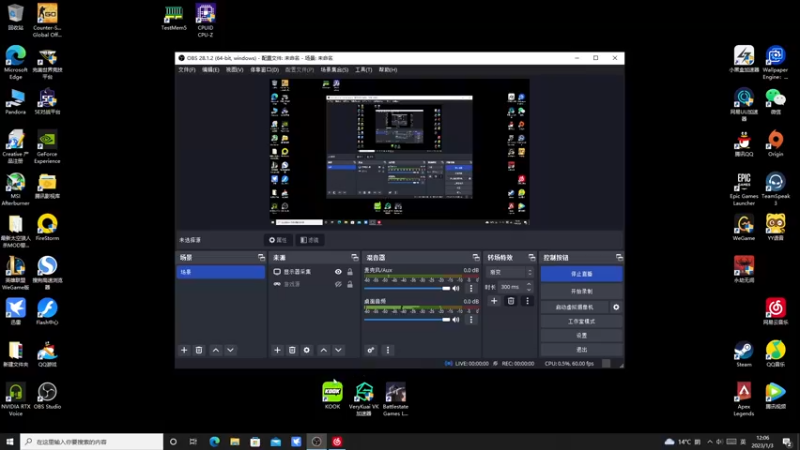Open the Help (H) menu
The image size is (800, 450).
[388, 70]
